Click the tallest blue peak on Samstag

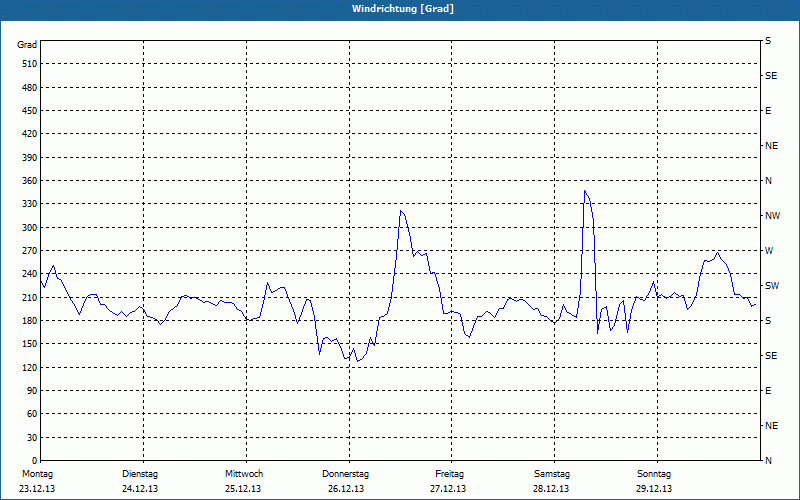585,191
